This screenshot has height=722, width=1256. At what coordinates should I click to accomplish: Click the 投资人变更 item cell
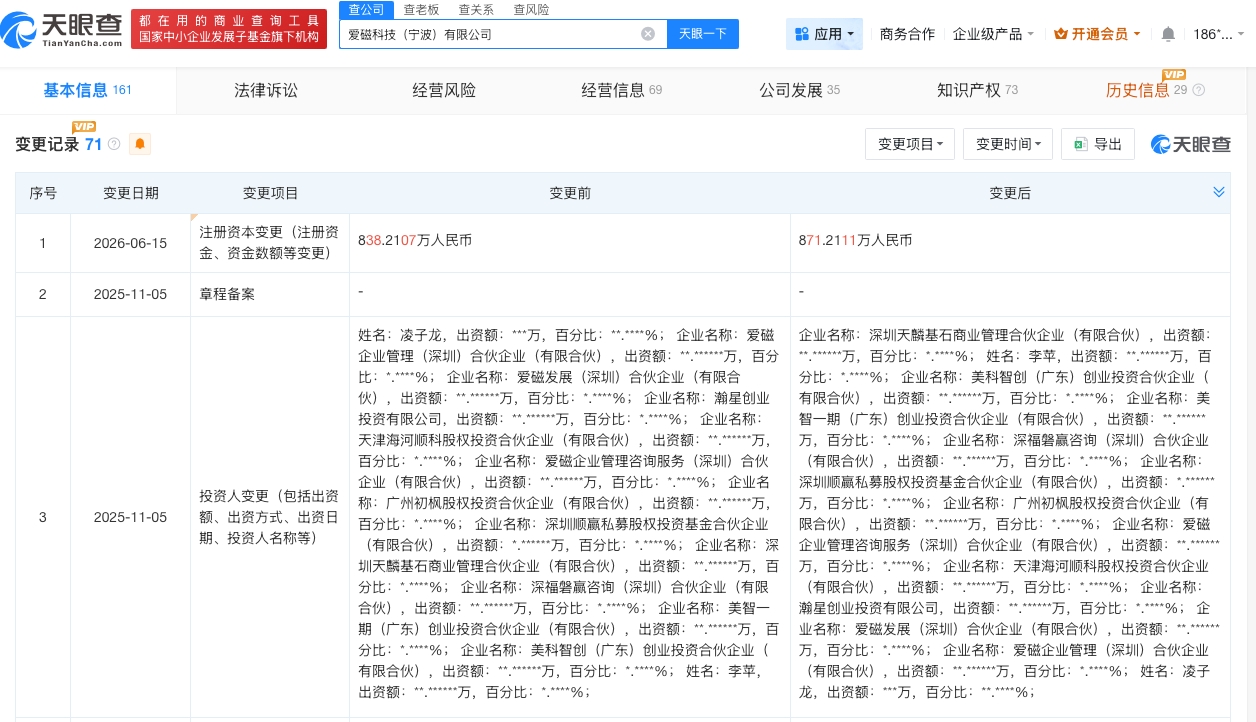[x=270, y=517]
